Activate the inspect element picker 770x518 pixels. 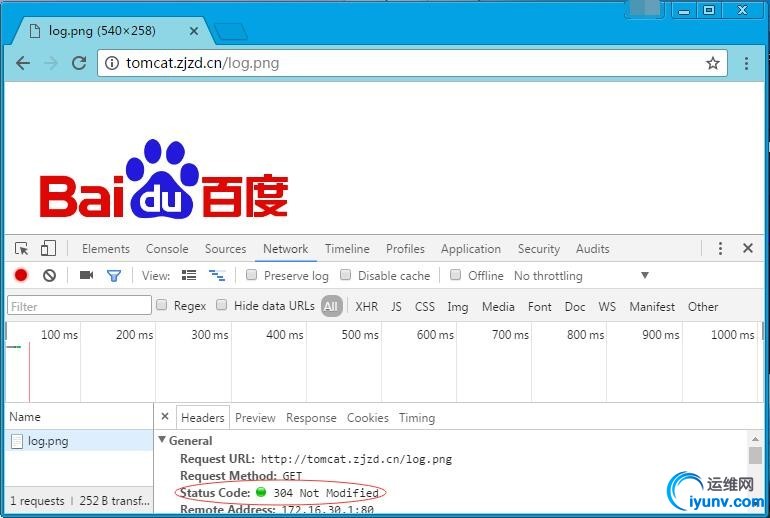coord(22,248)
